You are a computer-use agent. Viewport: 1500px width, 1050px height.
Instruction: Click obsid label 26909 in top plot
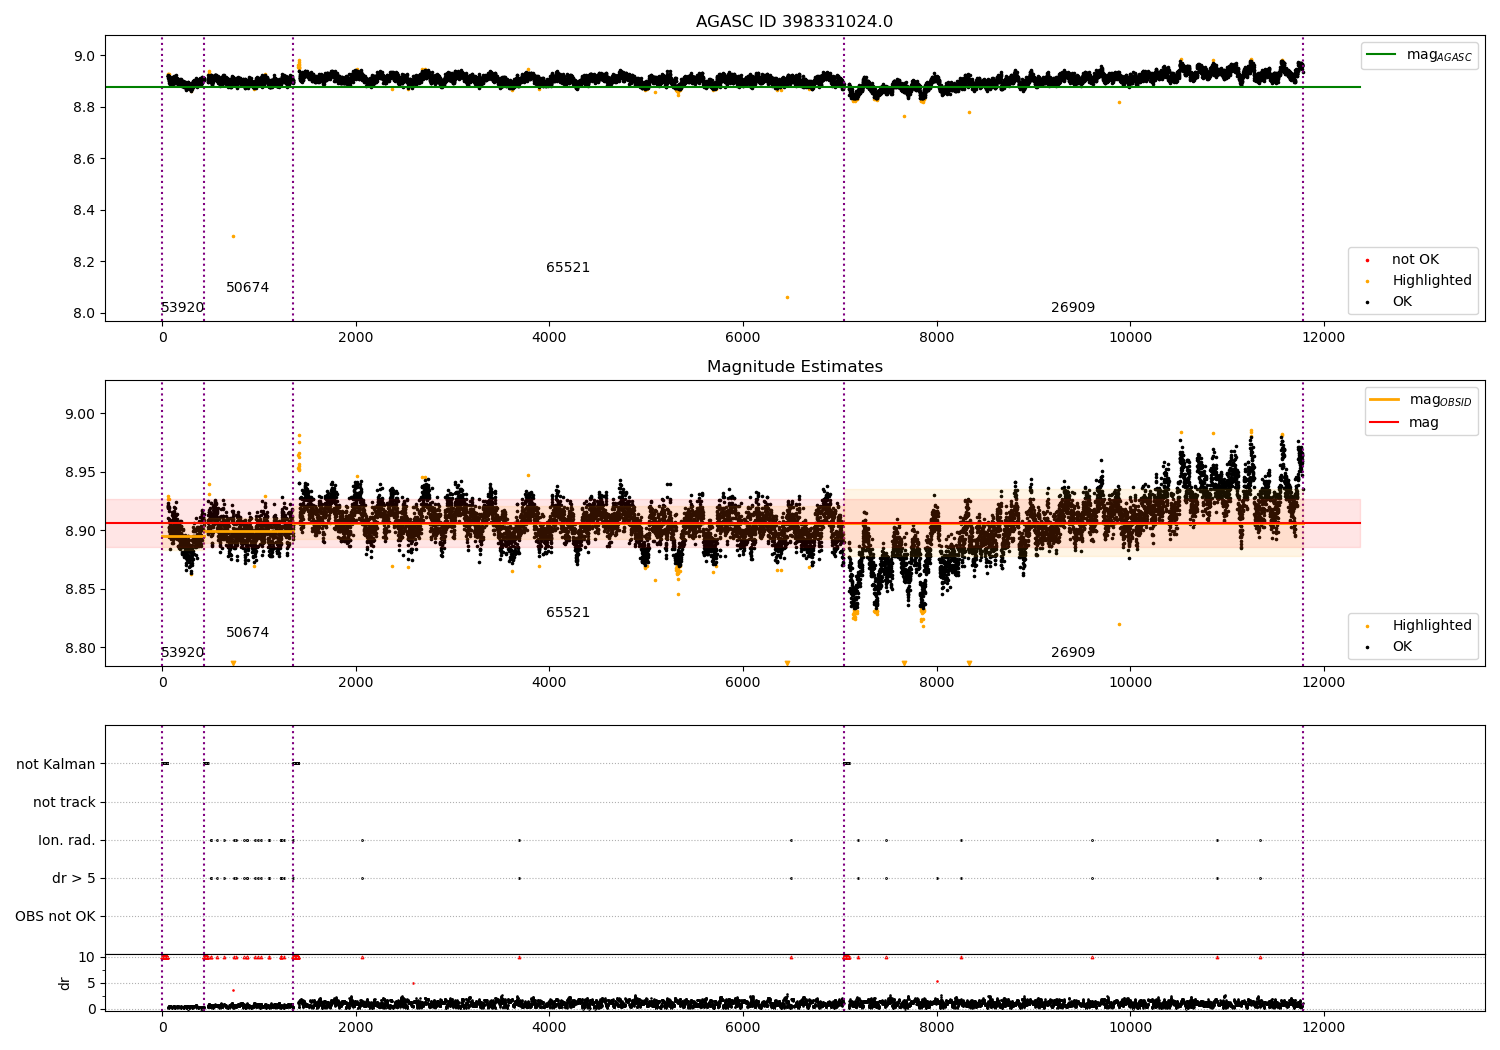1073,308
